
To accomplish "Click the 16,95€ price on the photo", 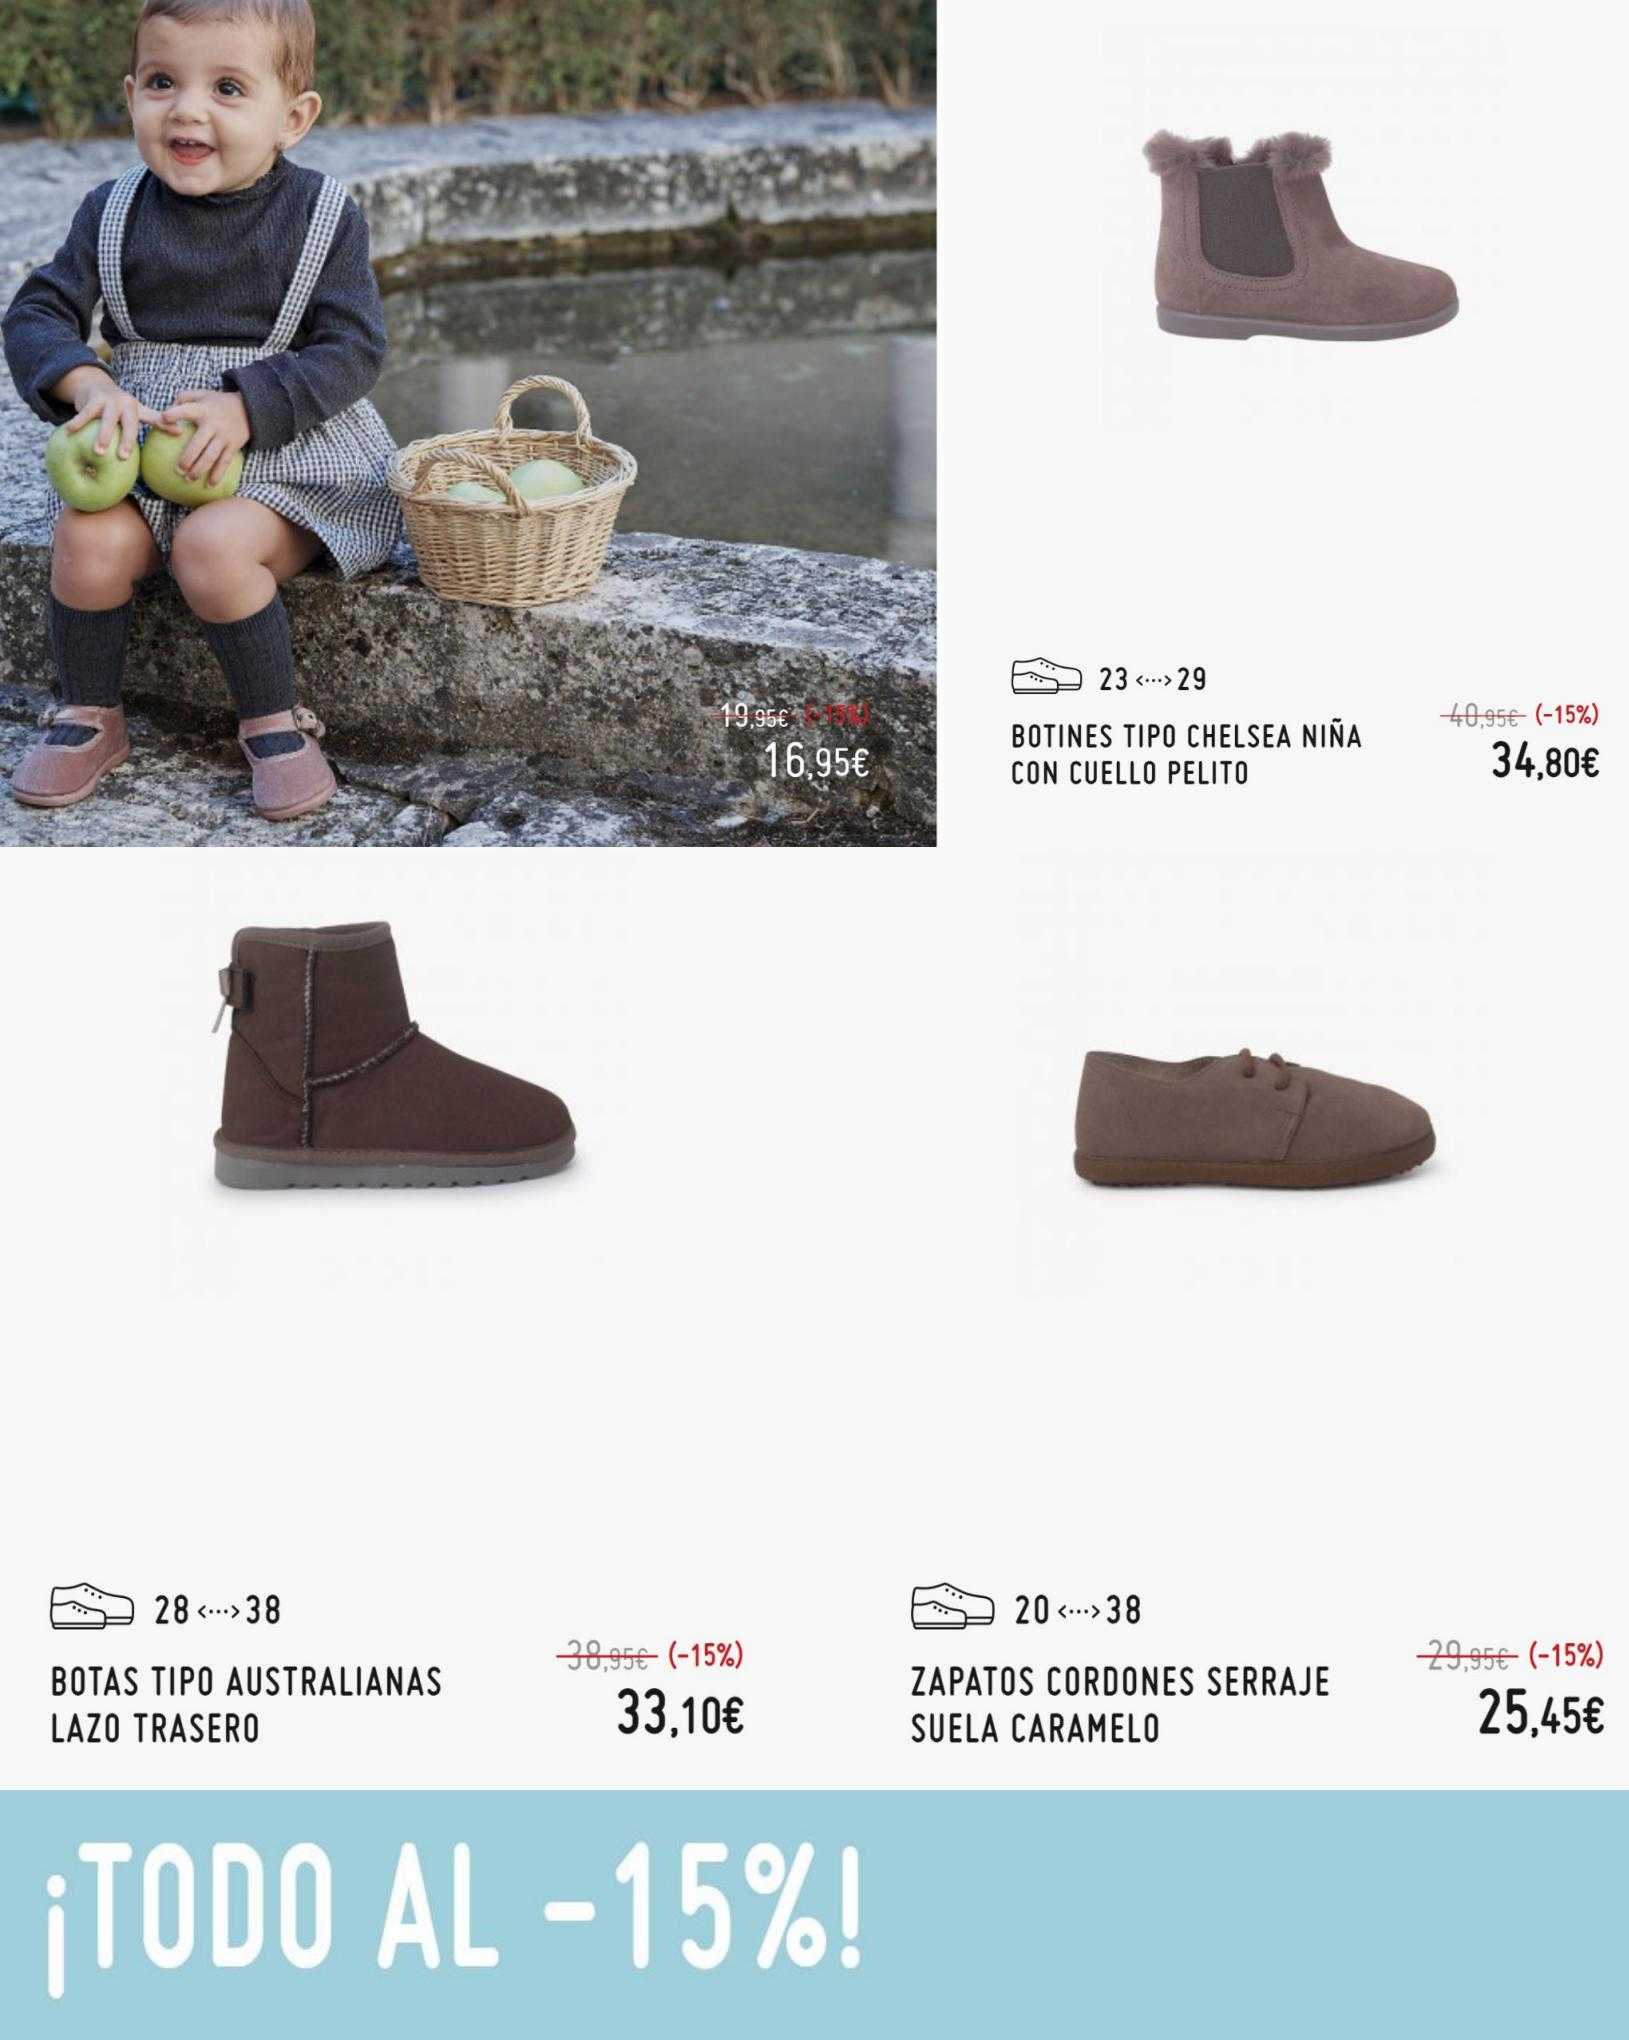I will 817,762.
